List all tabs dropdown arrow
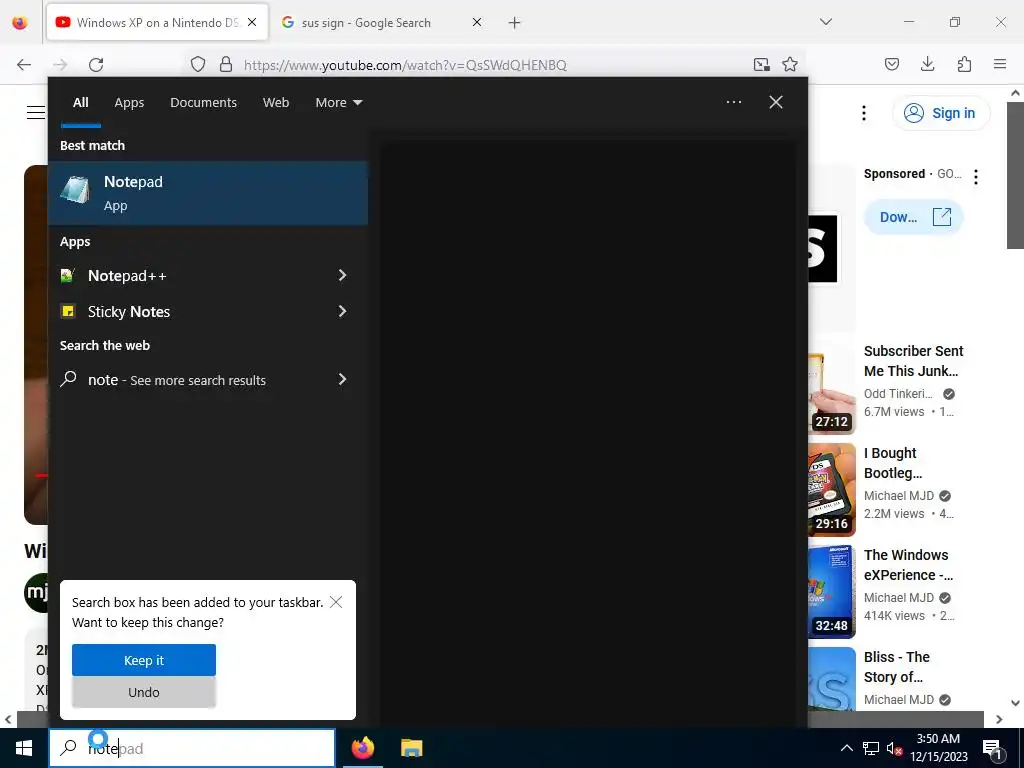This screenshot has height=768, width=1024. click(x=825, y=22)
